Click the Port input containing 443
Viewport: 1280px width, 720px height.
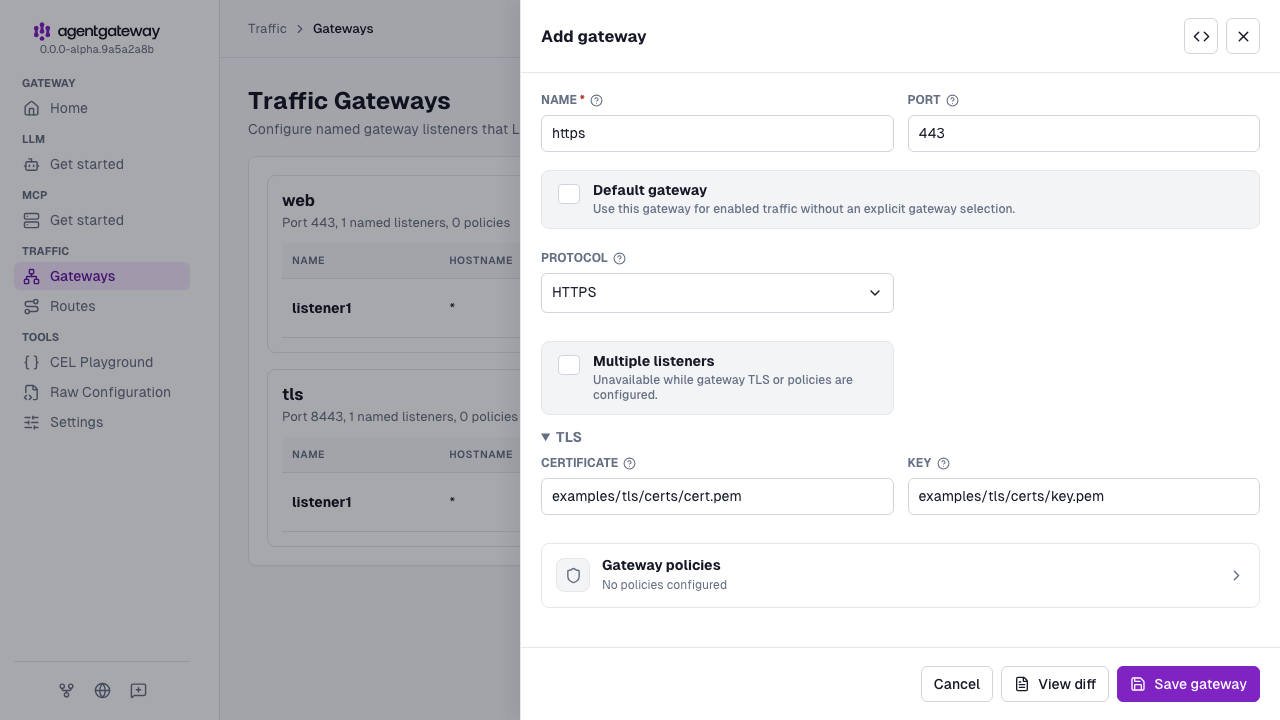coord(1084,133)
